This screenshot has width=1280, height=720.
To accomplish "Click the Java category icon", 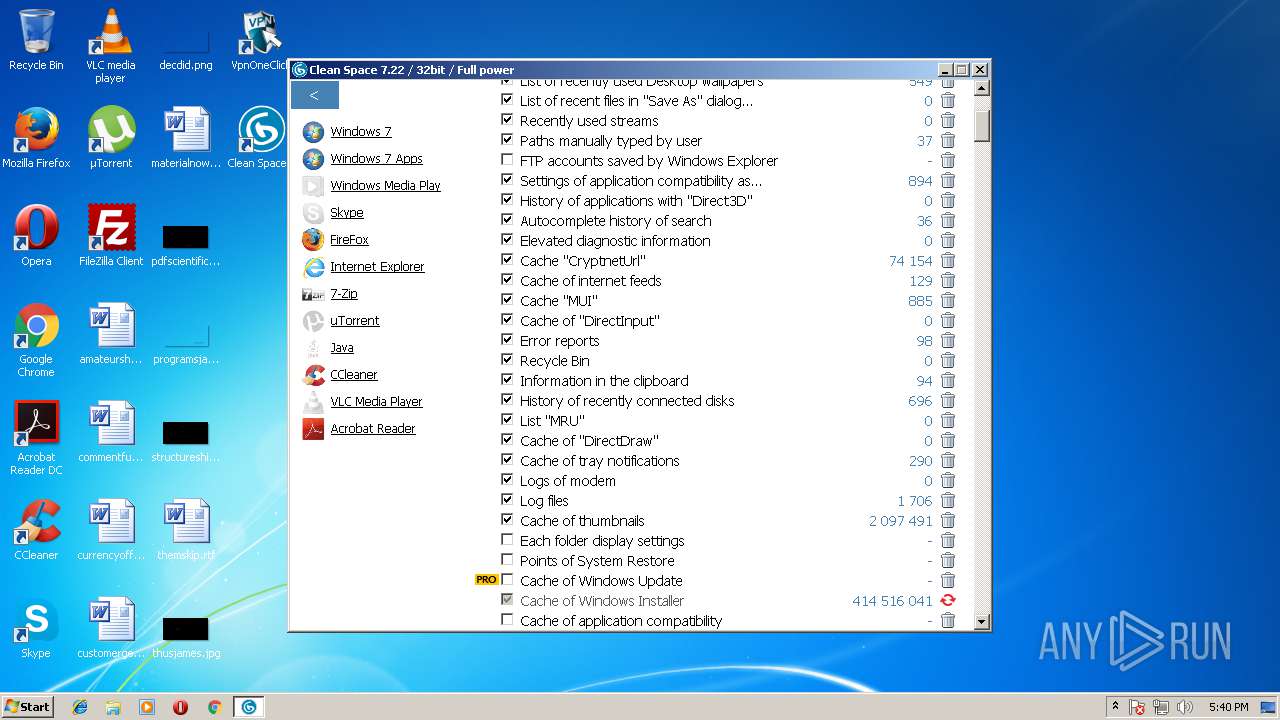I will tap(313, 348).
